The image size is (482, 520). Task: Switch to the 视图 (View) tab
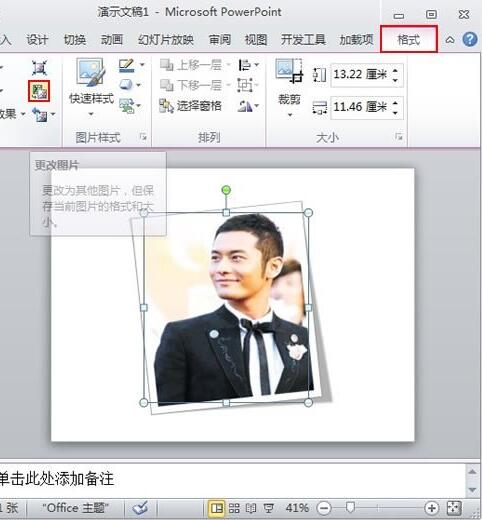click(x=256, y=40)
